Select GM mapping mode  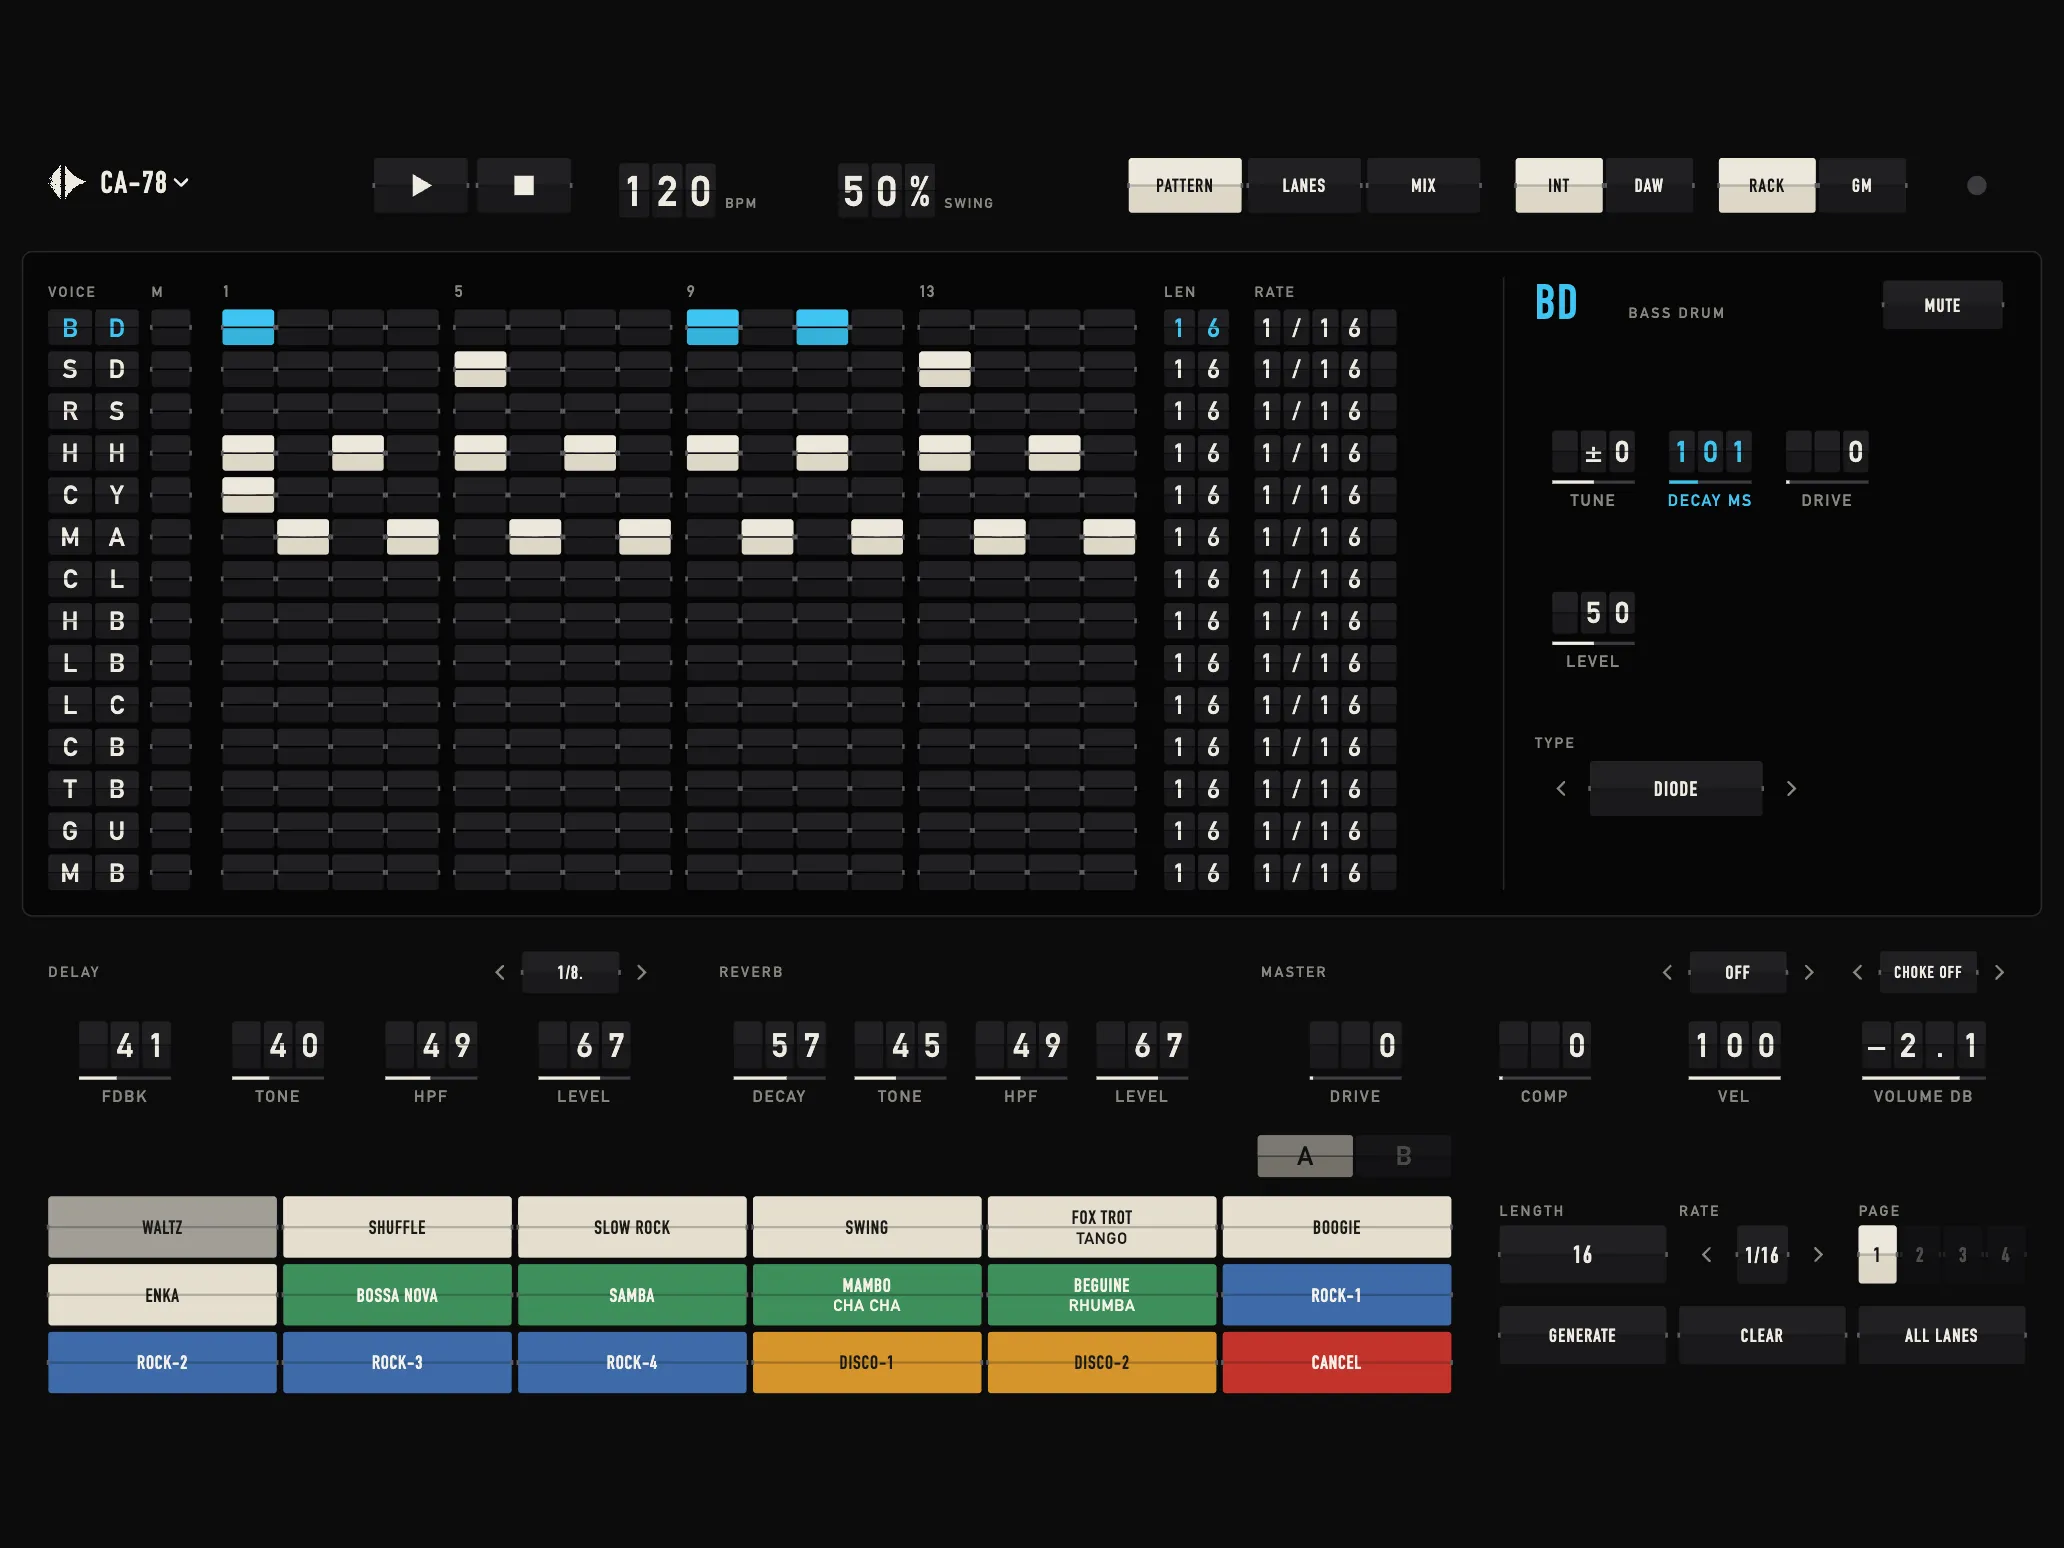click(x=1861, y=185)
